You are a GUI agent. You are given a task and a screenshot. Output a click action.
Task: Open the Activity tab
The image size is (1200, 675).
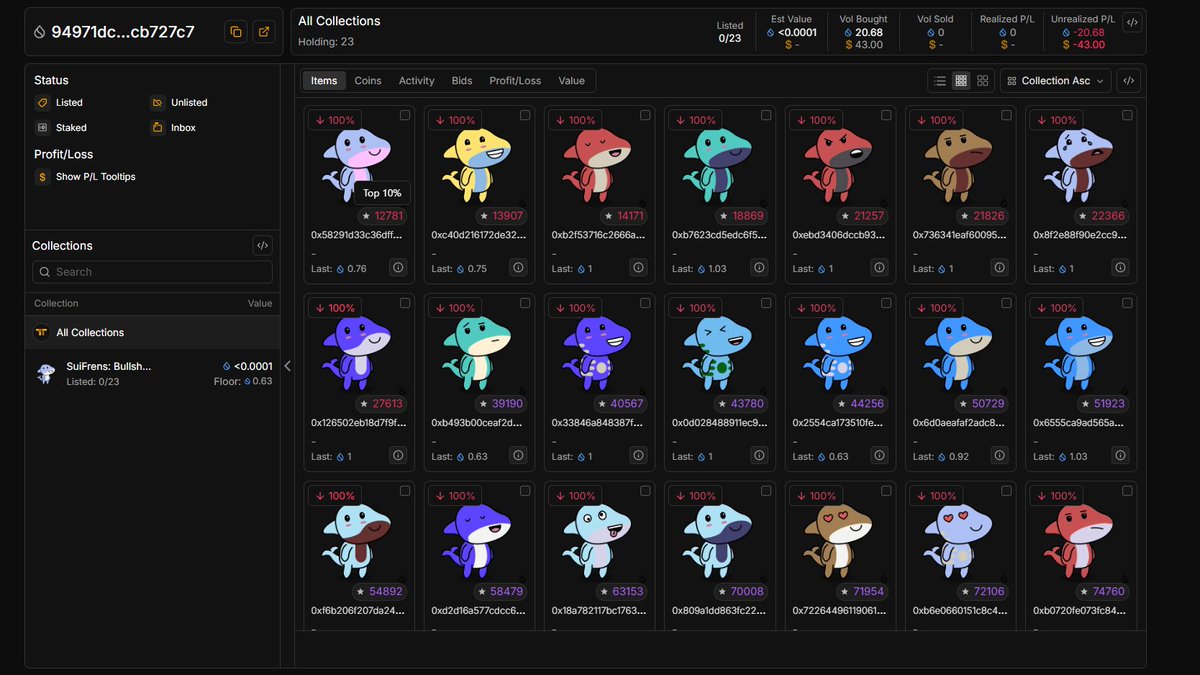(416, 81)
